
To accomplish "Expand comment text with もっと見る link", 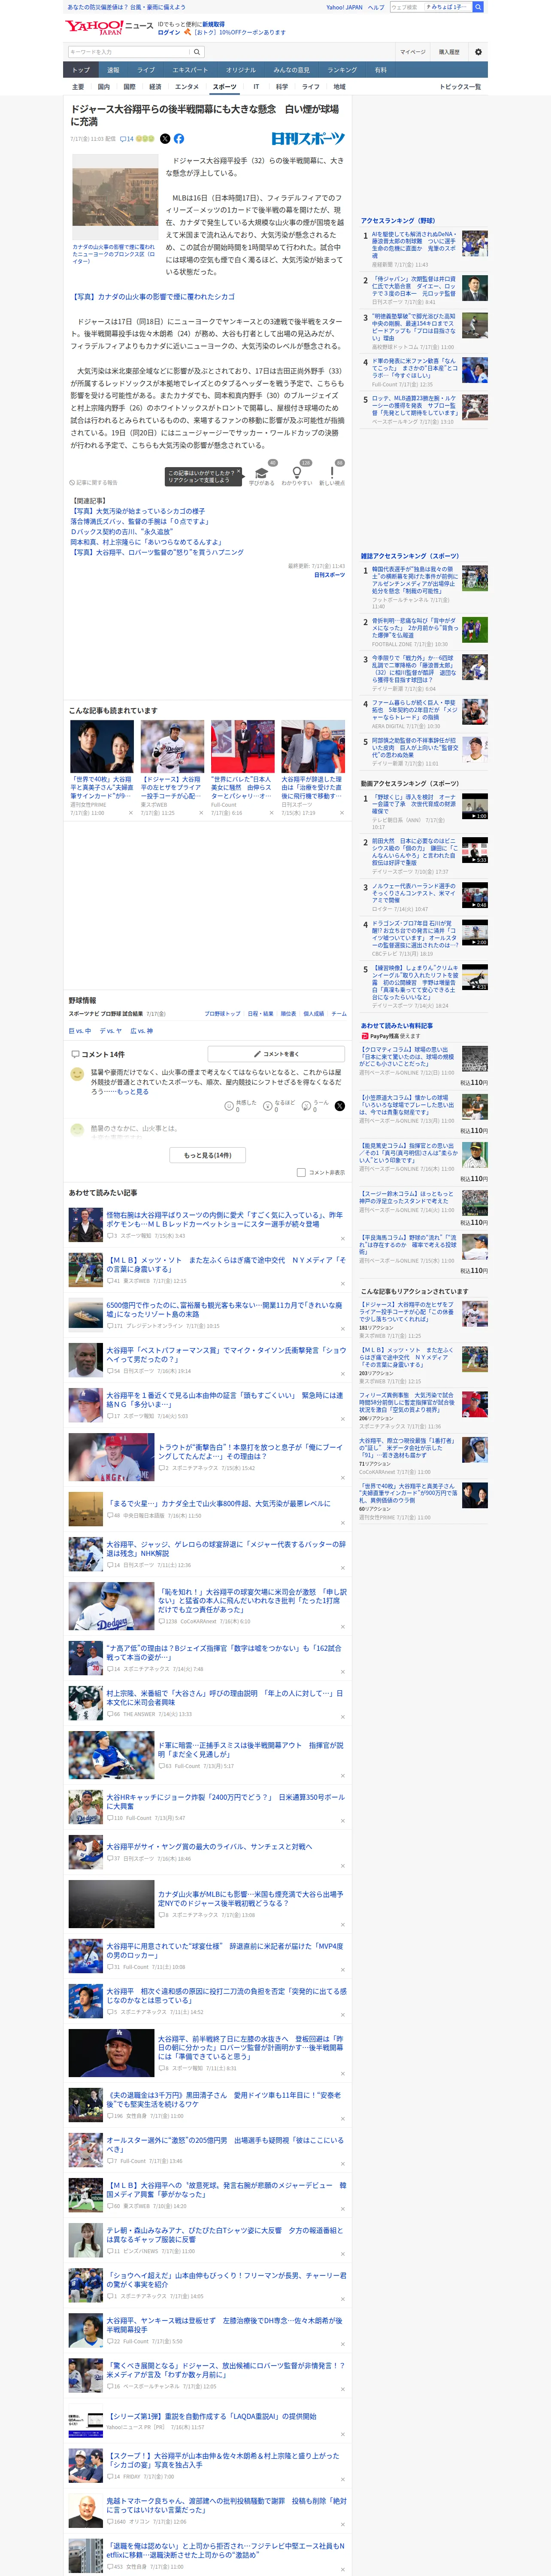I will click(x=132, y=1091).
